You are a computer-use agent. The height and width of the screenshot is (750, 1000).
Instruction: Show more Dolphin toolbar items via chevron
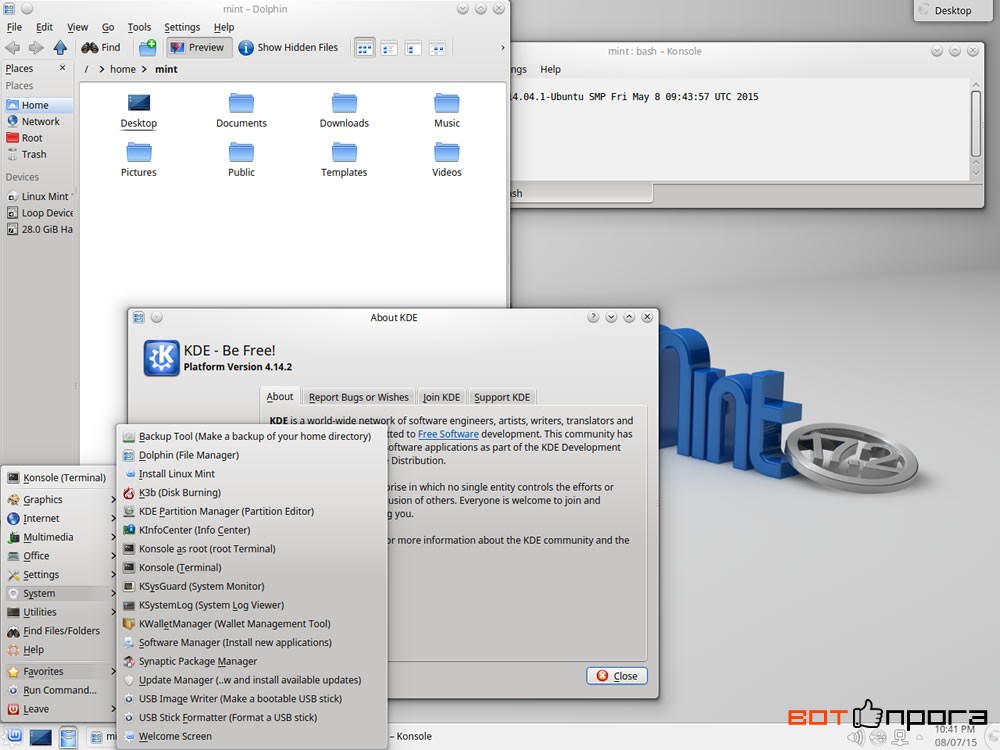[503, 47]
